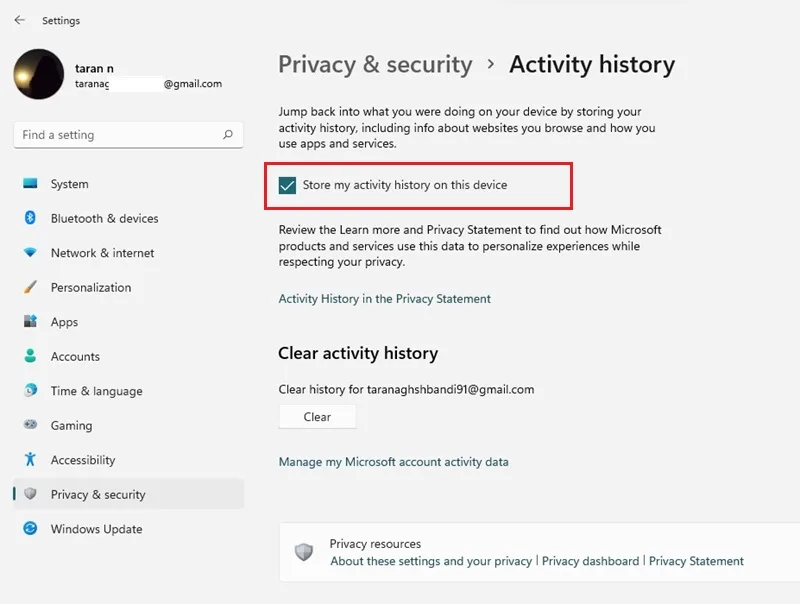This screenshot has height=604, width=800.
Task: Click the Network wifi icon
Action: coord(30,252)
